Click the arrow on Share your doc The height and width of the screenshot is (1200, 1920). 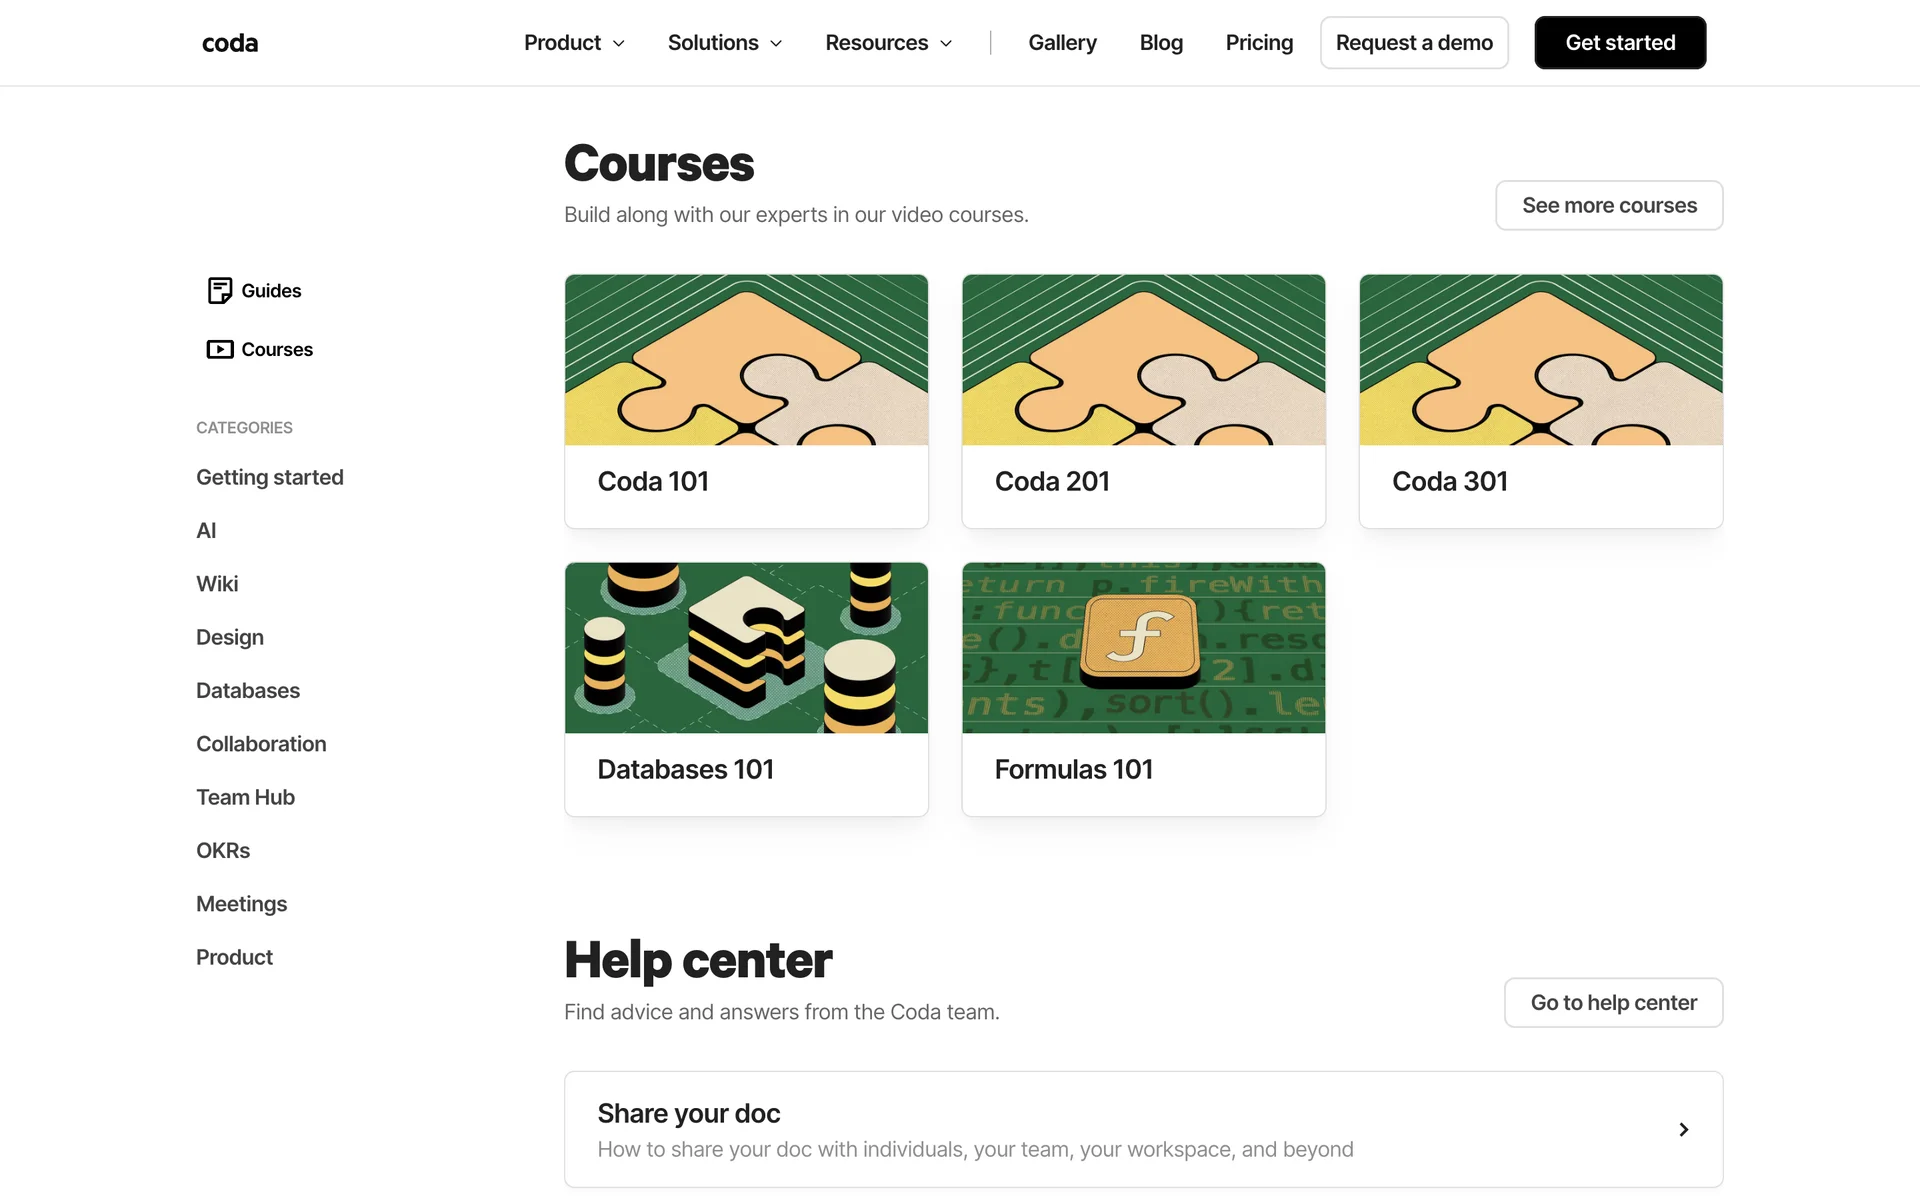tap(1684, 1129)
